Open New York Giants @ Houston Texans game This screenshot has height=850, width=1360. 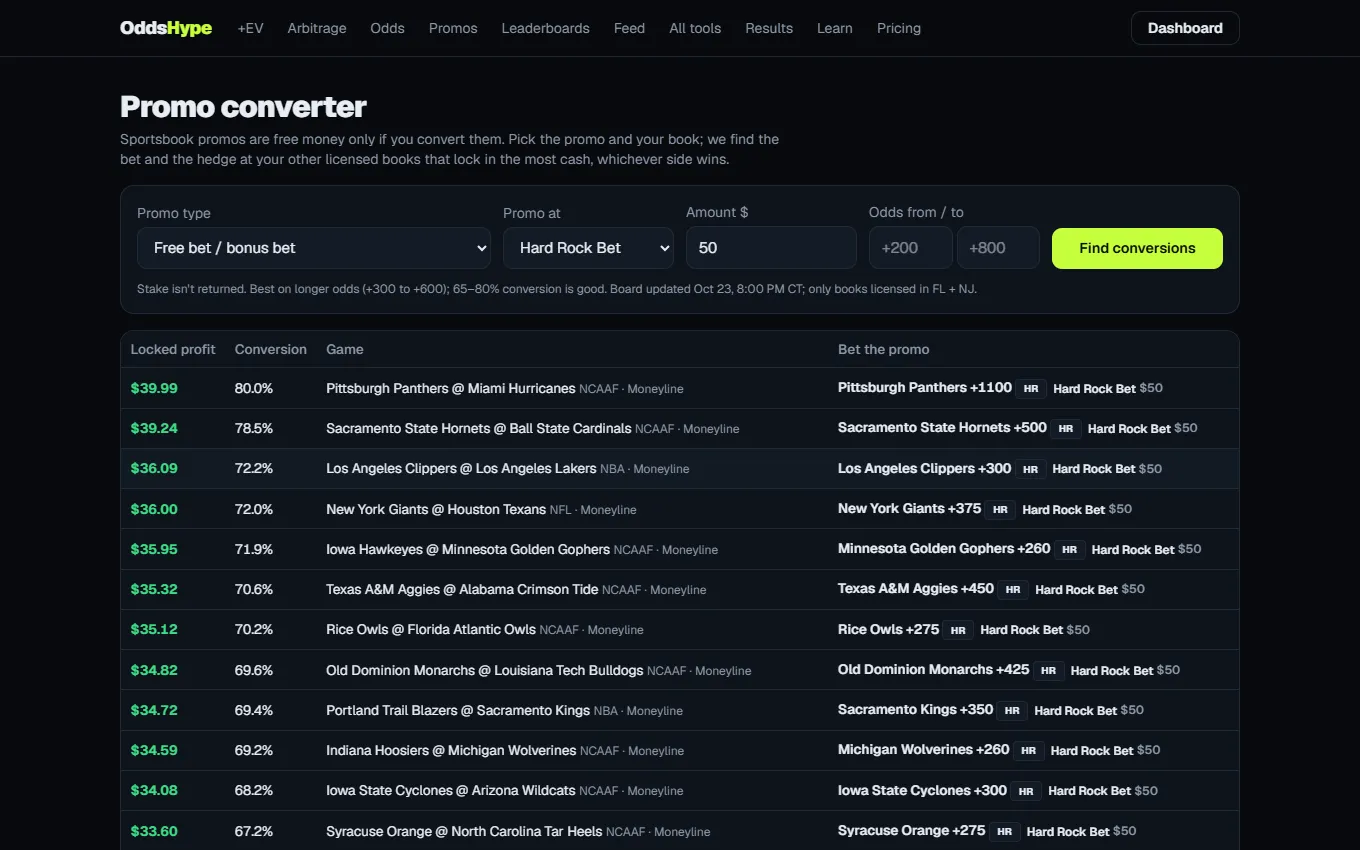(x=436, y=509)
